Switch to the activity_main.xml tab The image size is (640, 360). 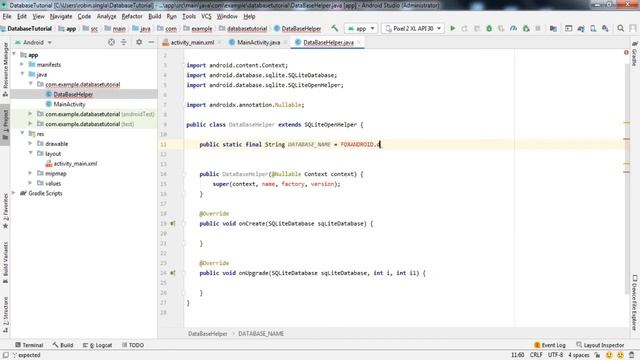coord(192,42)
